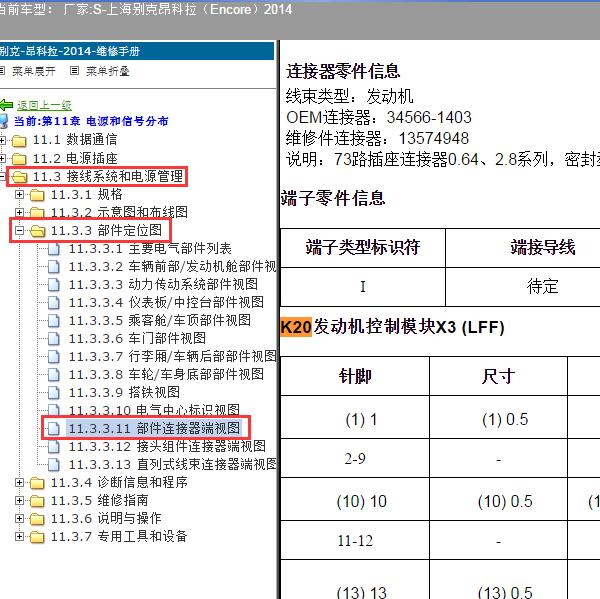Open 11.3.3.3 动力传动系统部件视图
This screenshot has width=600, height=599.
(x=163, y=284)
